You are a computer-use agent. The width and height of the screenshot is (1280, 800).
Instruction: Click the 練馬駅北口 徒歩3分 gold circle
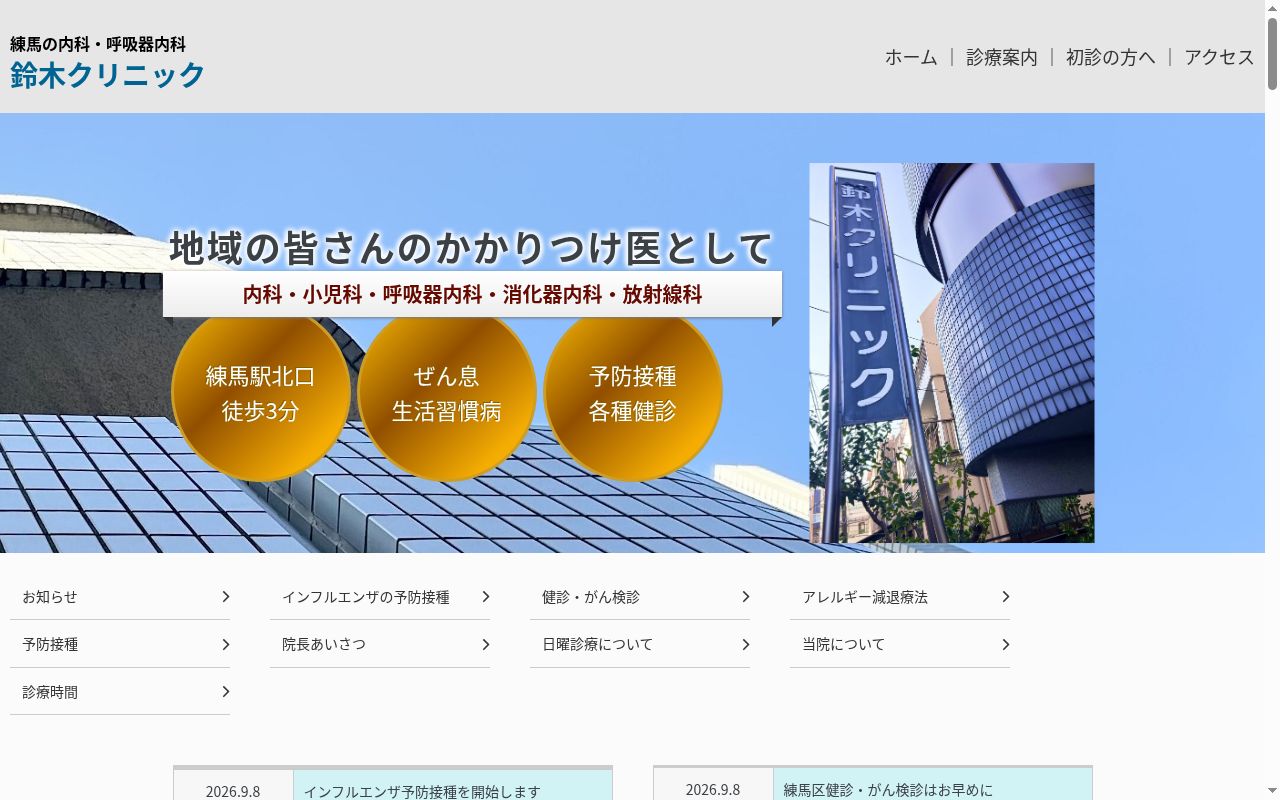[x=261, y=393]
